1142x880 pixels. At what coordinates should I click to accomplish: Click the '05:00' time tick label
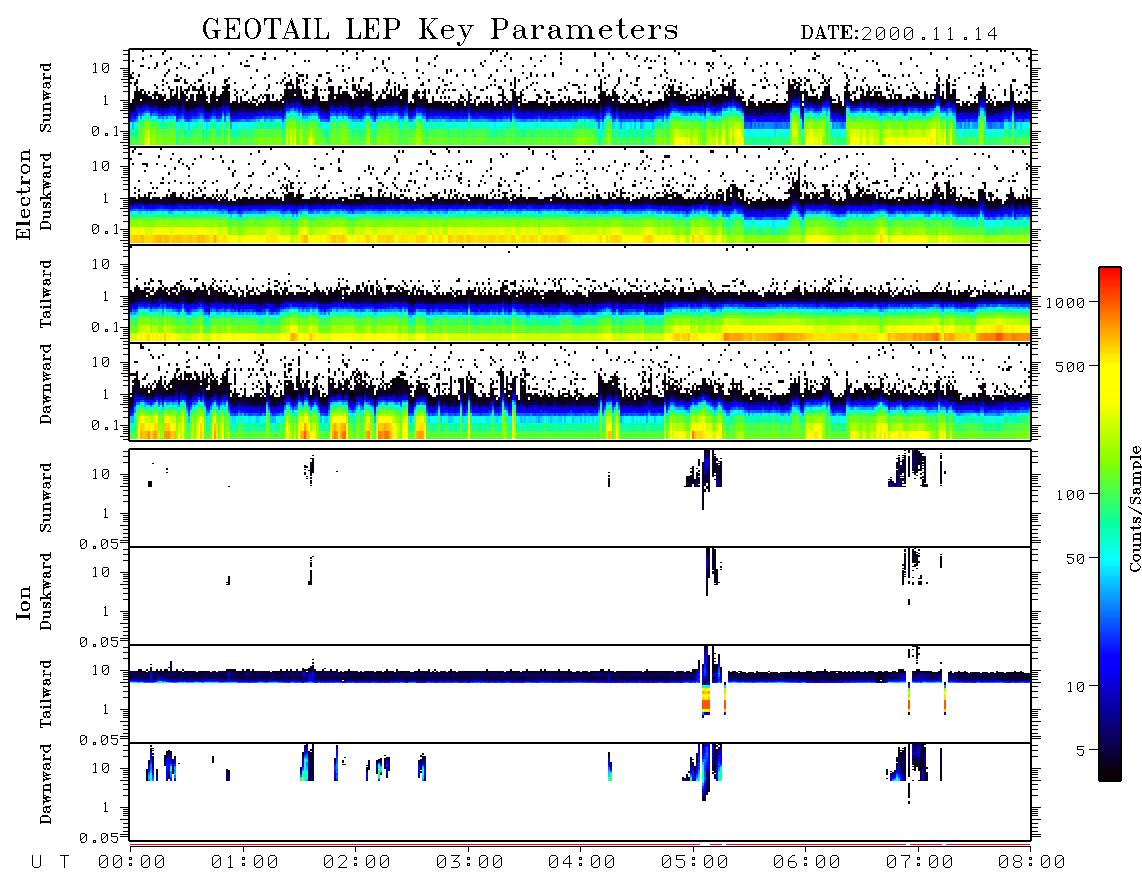coord(695,863)
